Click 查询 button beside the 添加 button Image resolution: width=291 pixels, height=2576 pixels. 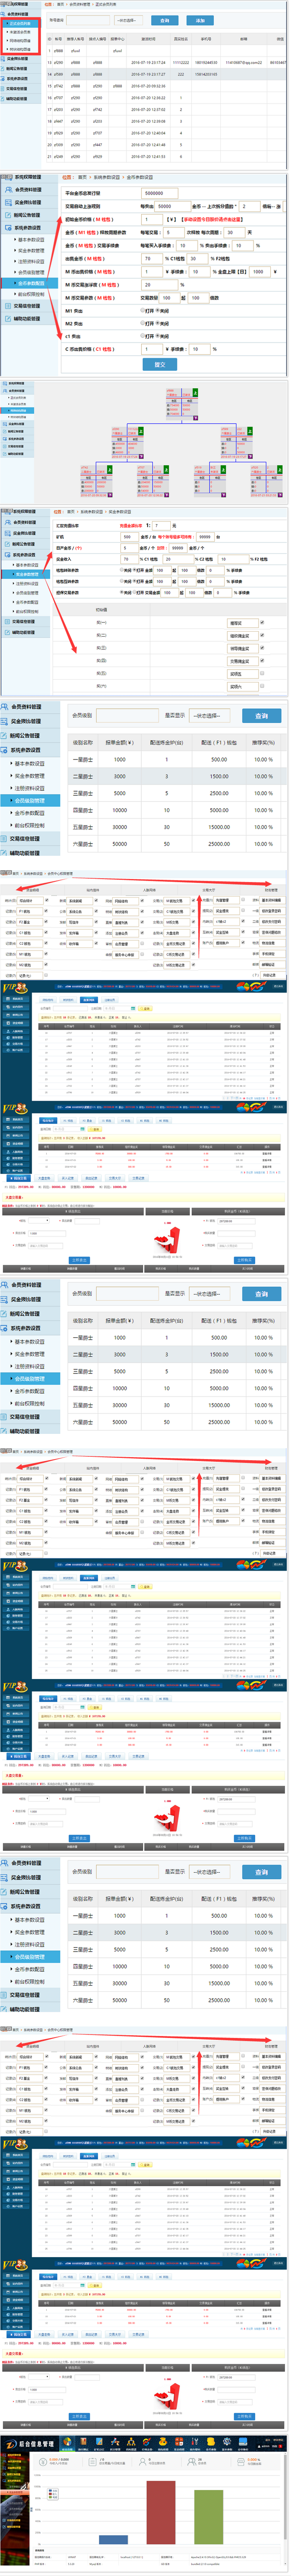[x=165, y=20]
